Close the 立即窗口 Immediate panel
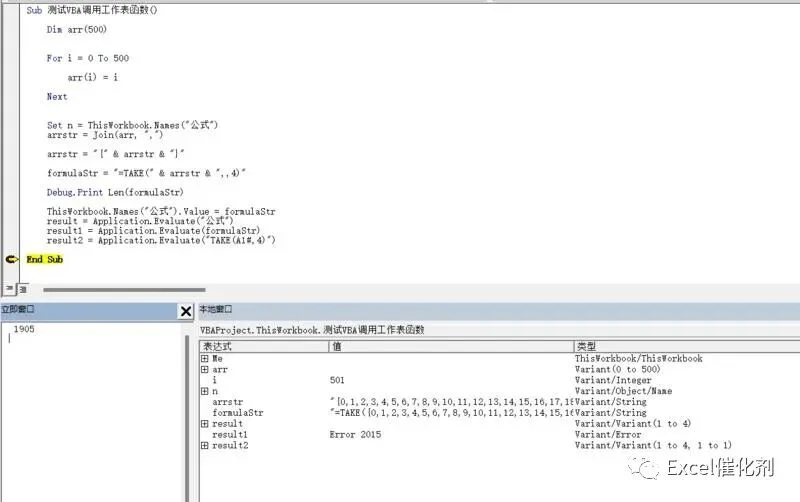This screenshot has height=502, width=800. point(186,311)
